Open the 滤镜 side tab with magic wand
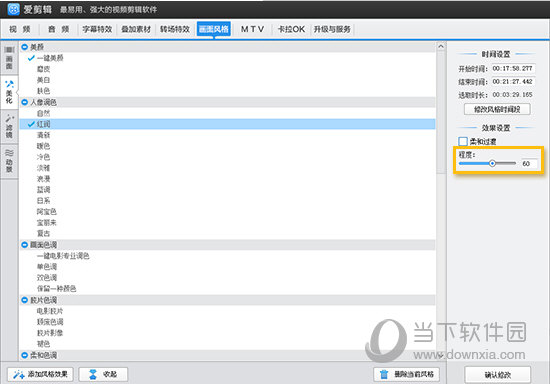Image resolution: width=550 pixels, height=384 pixels. click(9, 126)
